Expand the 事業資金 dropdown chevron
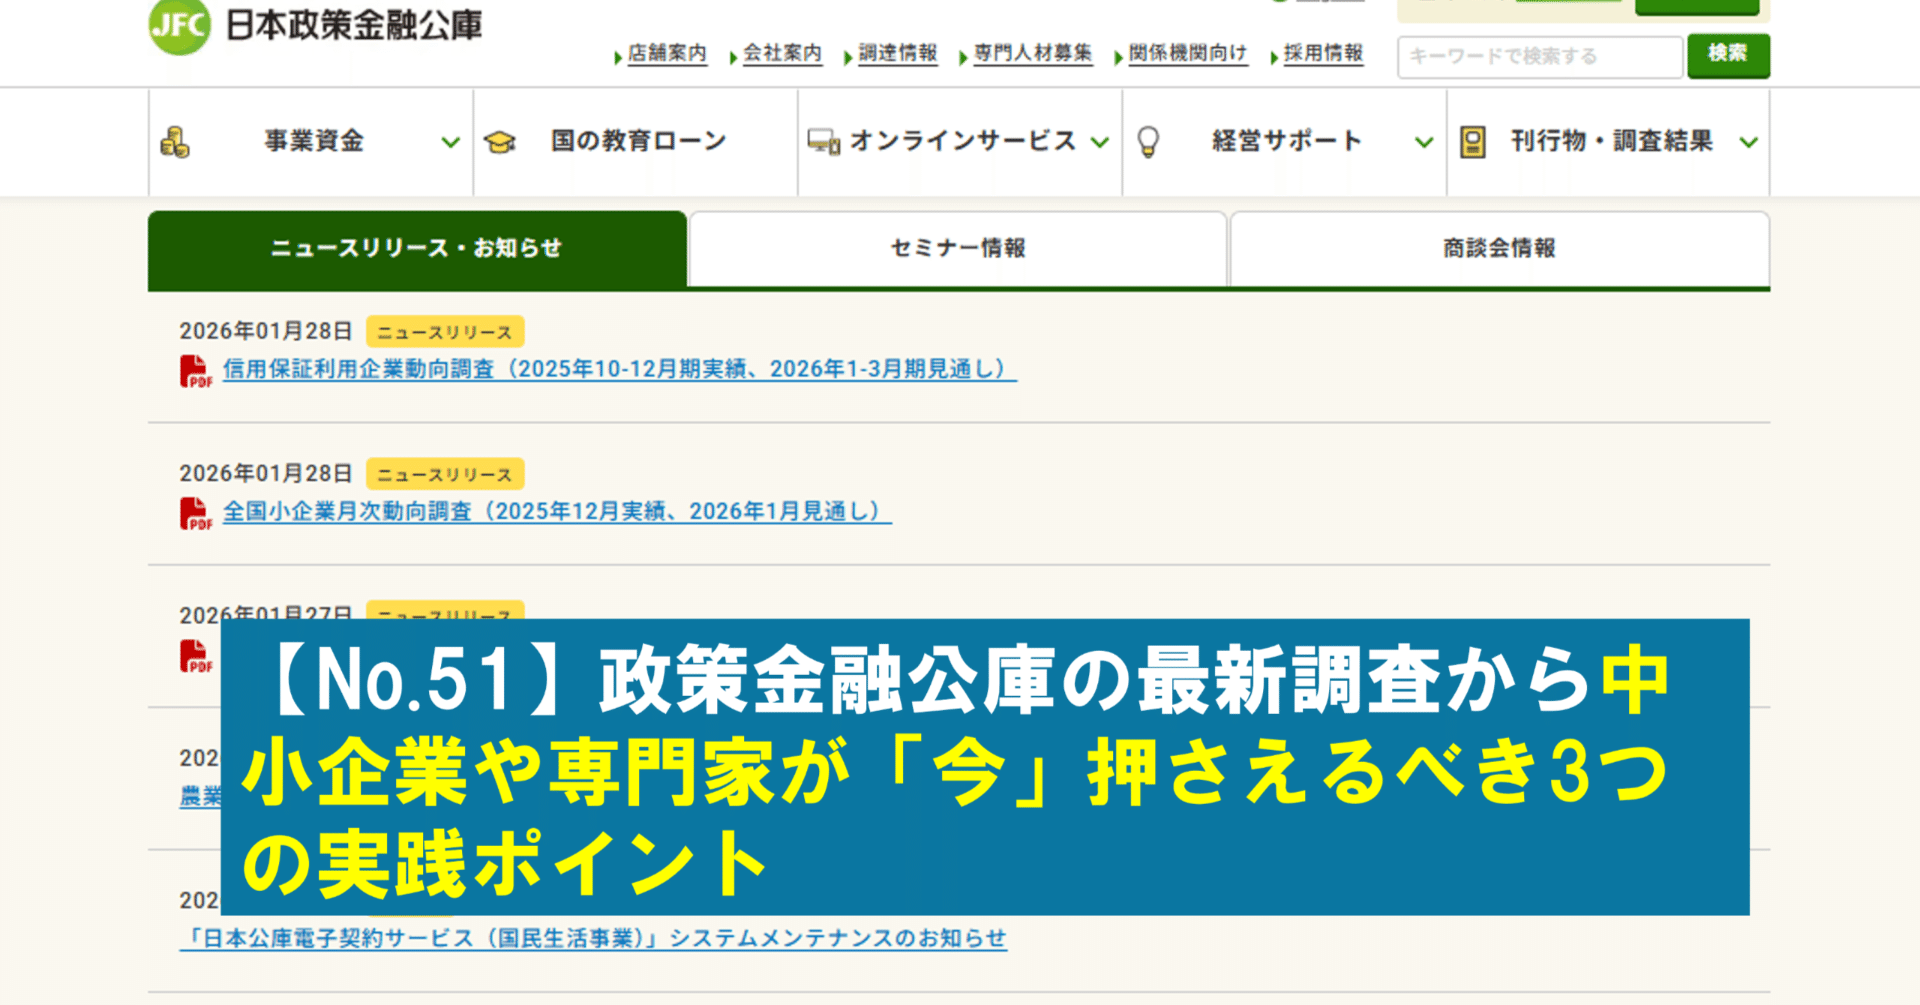The height and width of the screenshot is (1005, 1920). 449,142
